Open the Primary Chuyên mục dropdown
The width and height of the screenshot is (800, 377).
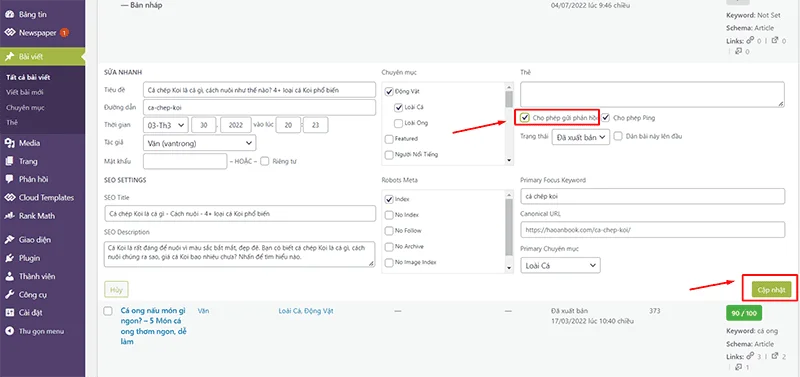pyautogui.click(x=560, y=265)
